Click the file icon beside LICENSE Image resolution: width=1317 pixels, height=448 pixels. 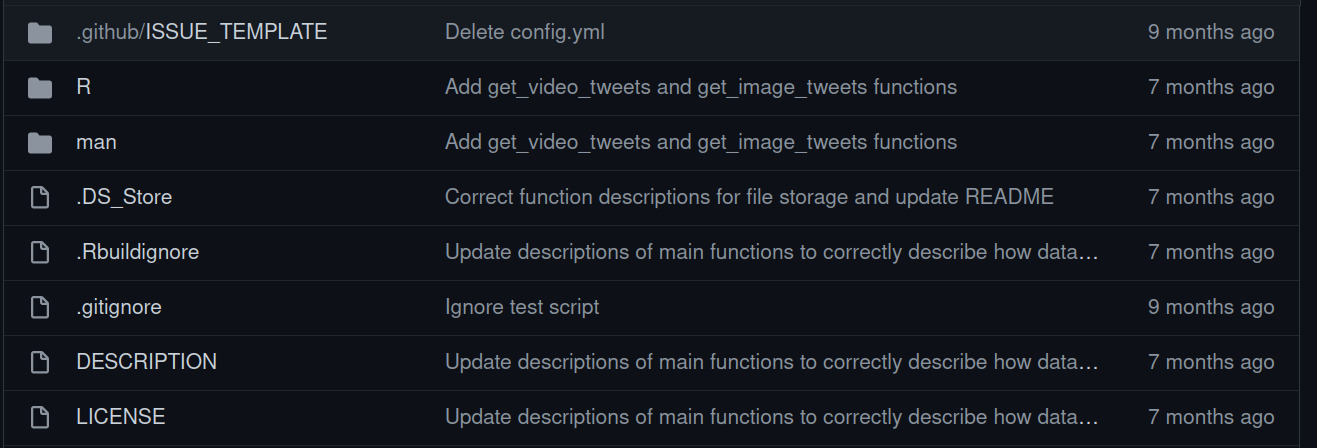(40, 418)
